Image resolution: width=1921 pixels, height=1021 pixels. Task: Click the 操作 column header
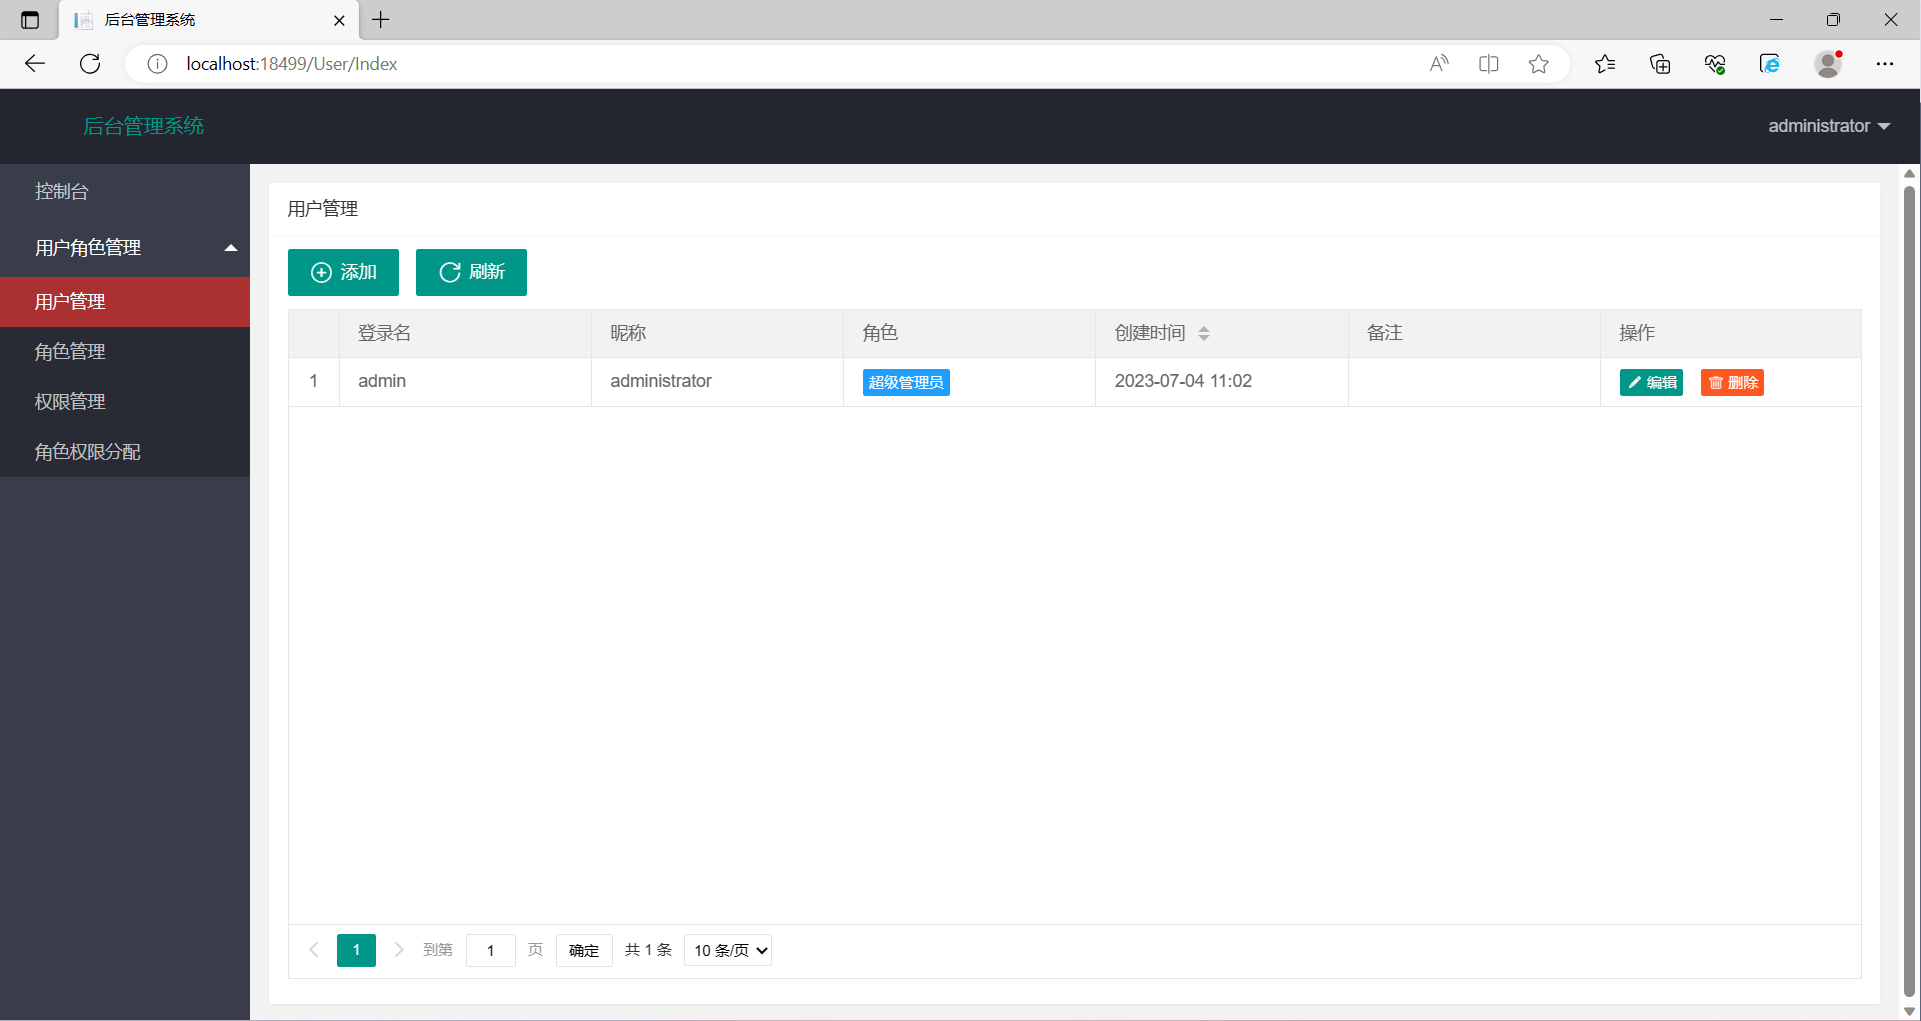pos(1731,333)
